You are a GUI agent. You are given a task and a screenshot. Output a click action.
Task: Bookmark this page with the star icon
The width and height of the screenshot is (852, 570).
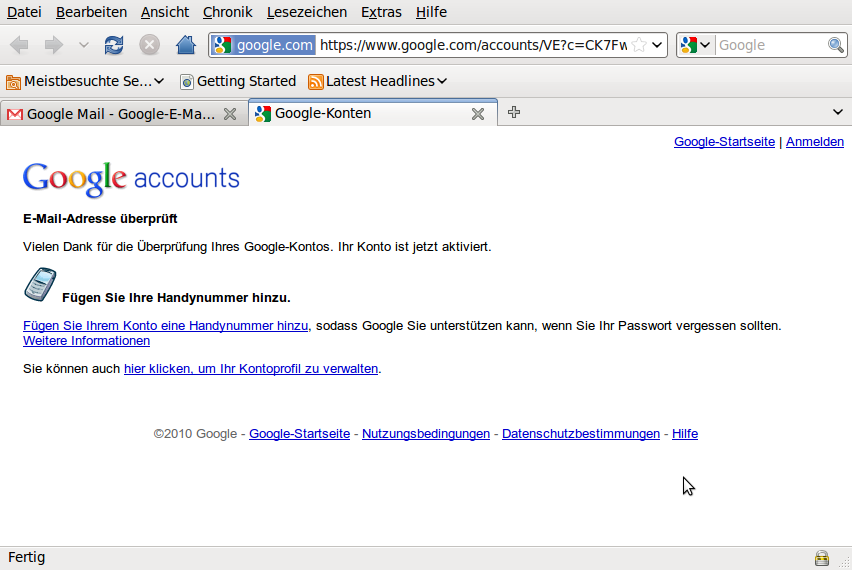click(x=640, y=45)
